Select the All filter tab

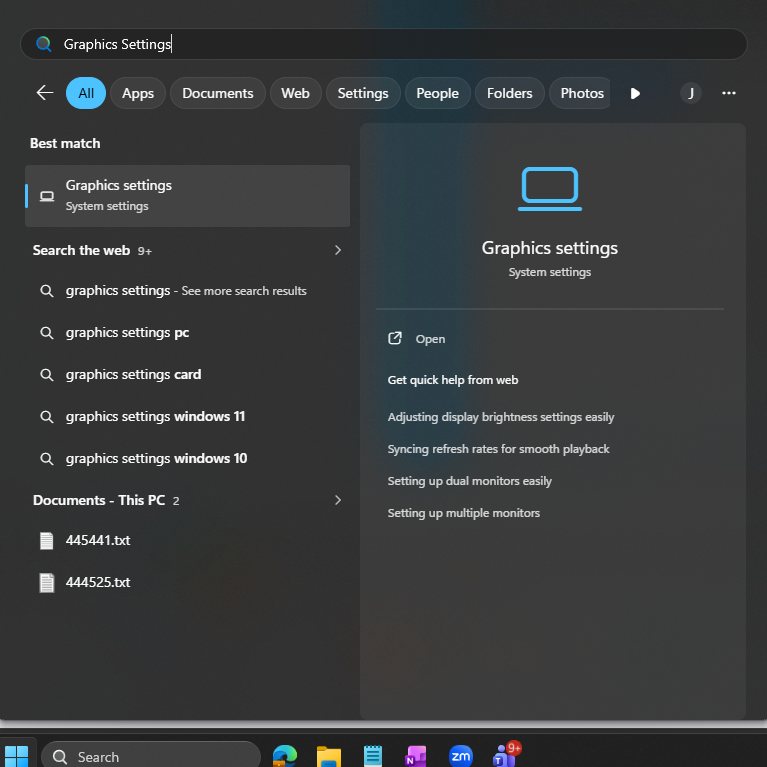point(86,93)
